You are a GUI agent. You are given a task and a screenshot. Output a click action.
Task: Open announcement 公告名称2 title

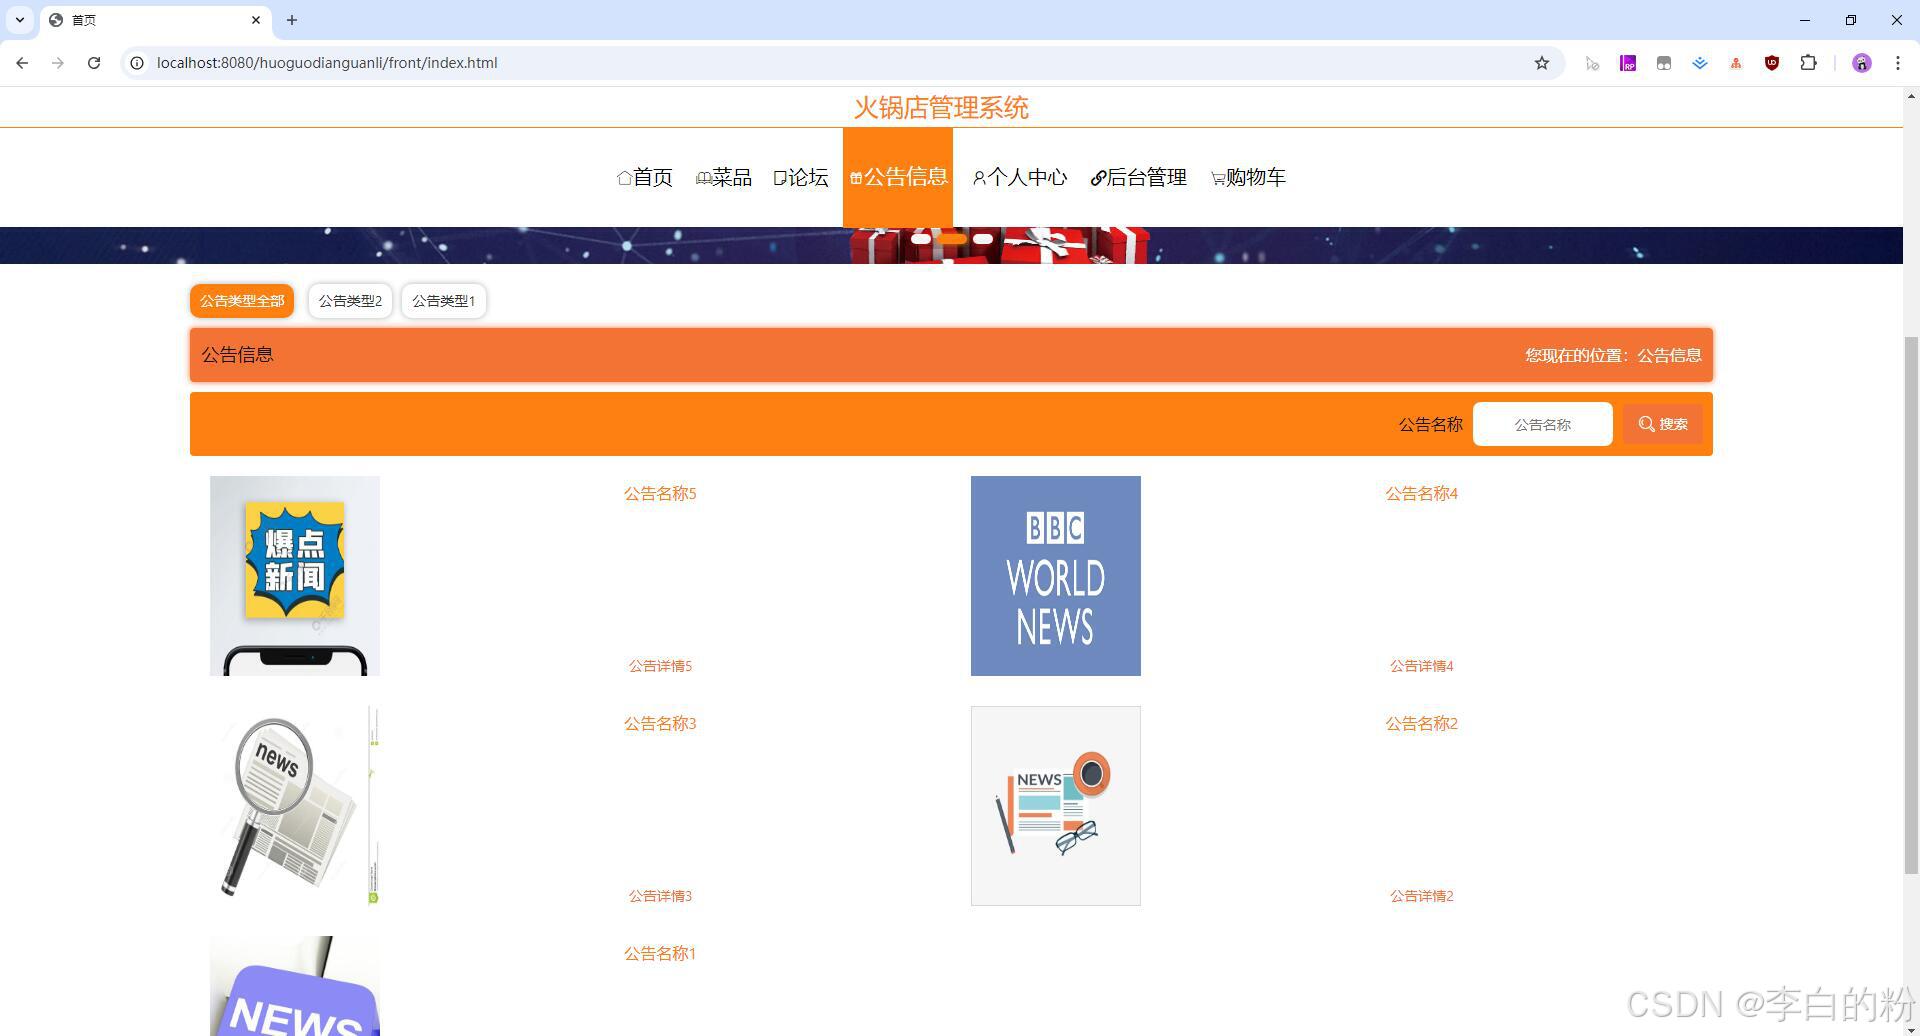tap(1421, 723)
